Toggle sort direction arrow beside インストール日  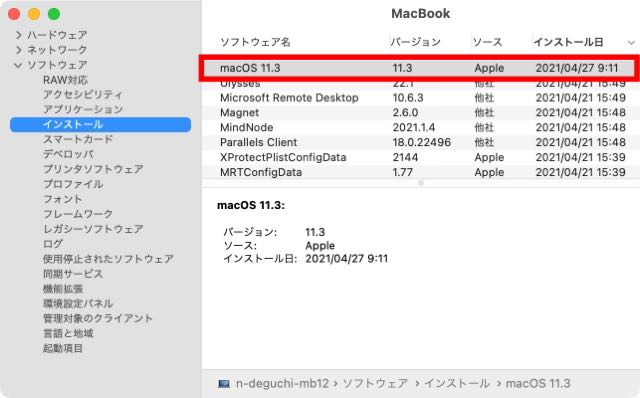(x=631, y=42)
